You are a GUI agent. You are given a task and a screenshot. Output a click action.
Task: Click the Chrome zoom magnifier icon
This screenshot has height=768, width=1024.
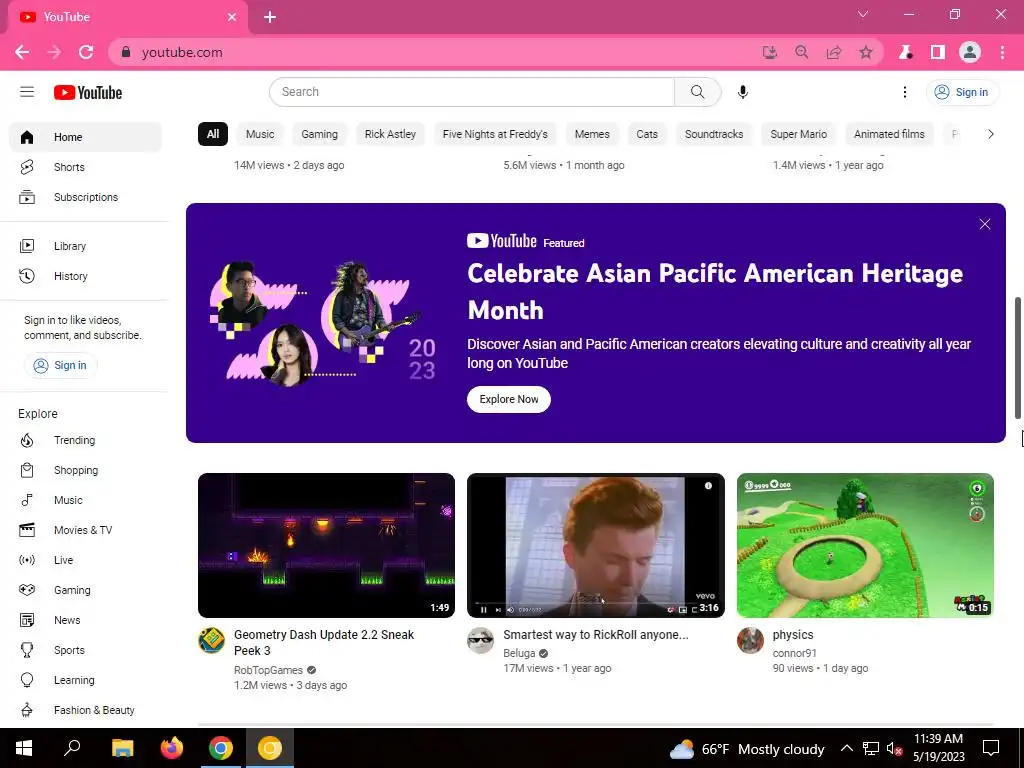[802, 52]
